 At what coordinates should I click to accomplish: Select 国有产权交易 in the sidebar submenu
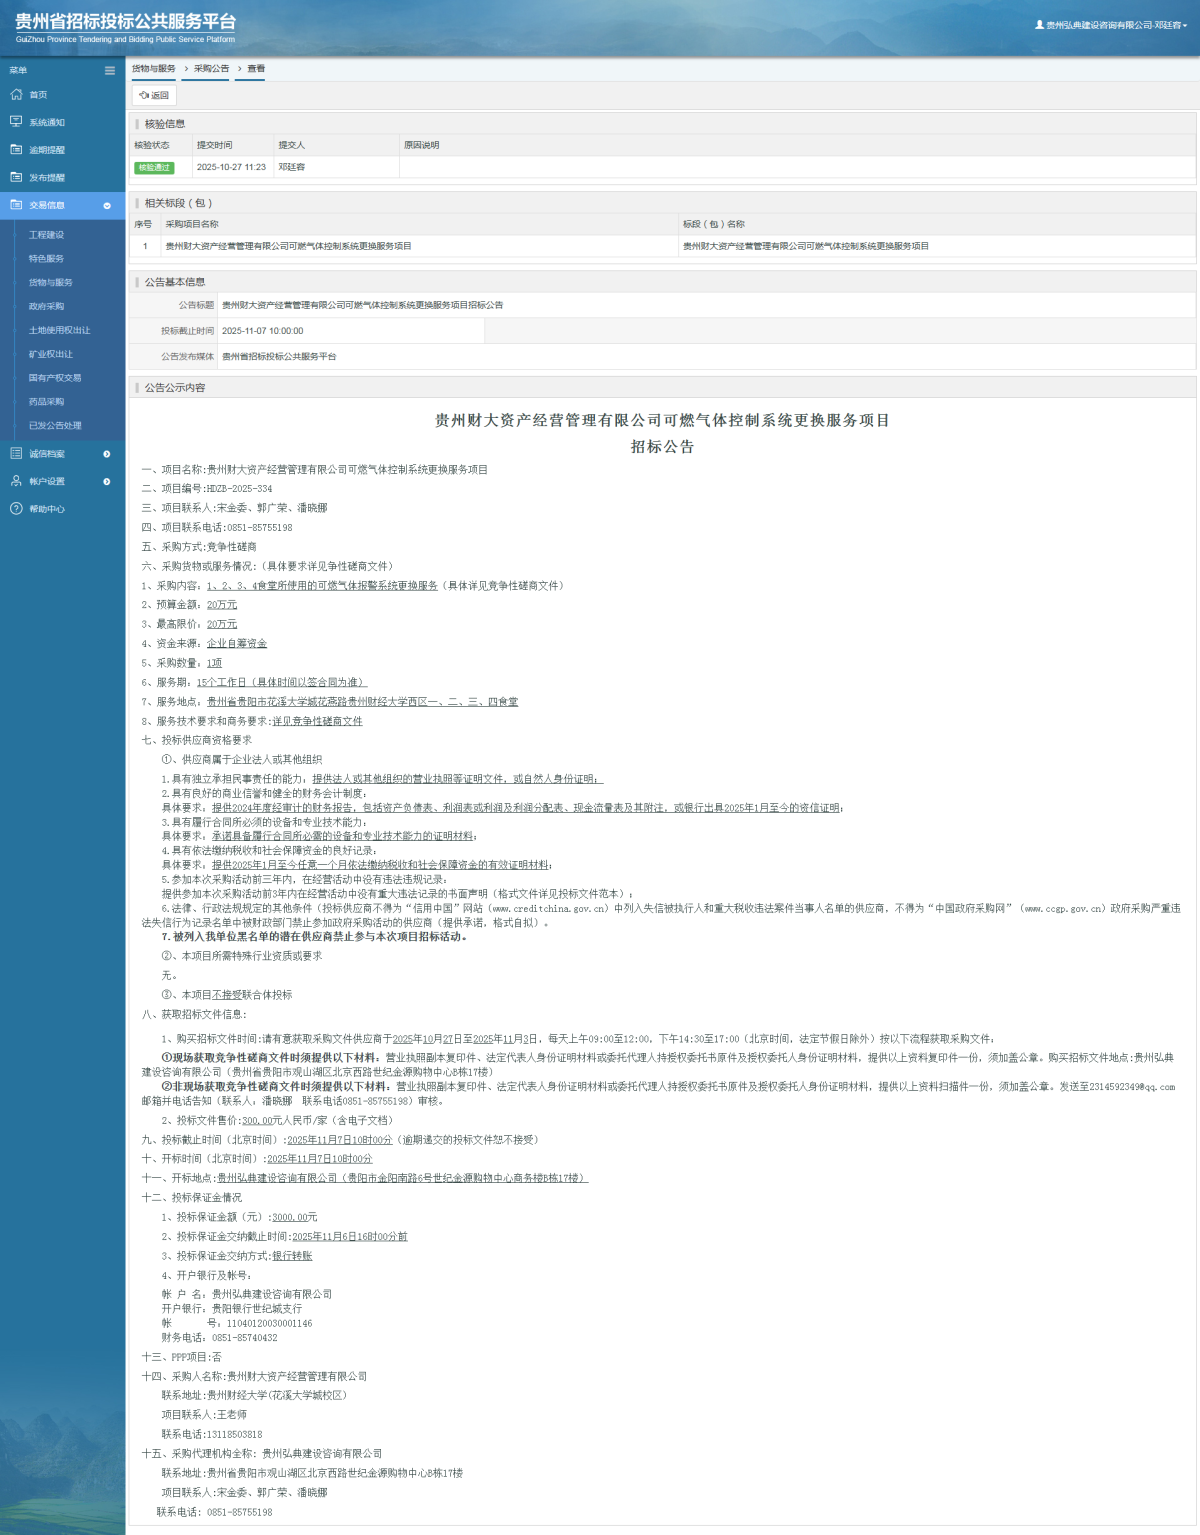coord(55,378)
